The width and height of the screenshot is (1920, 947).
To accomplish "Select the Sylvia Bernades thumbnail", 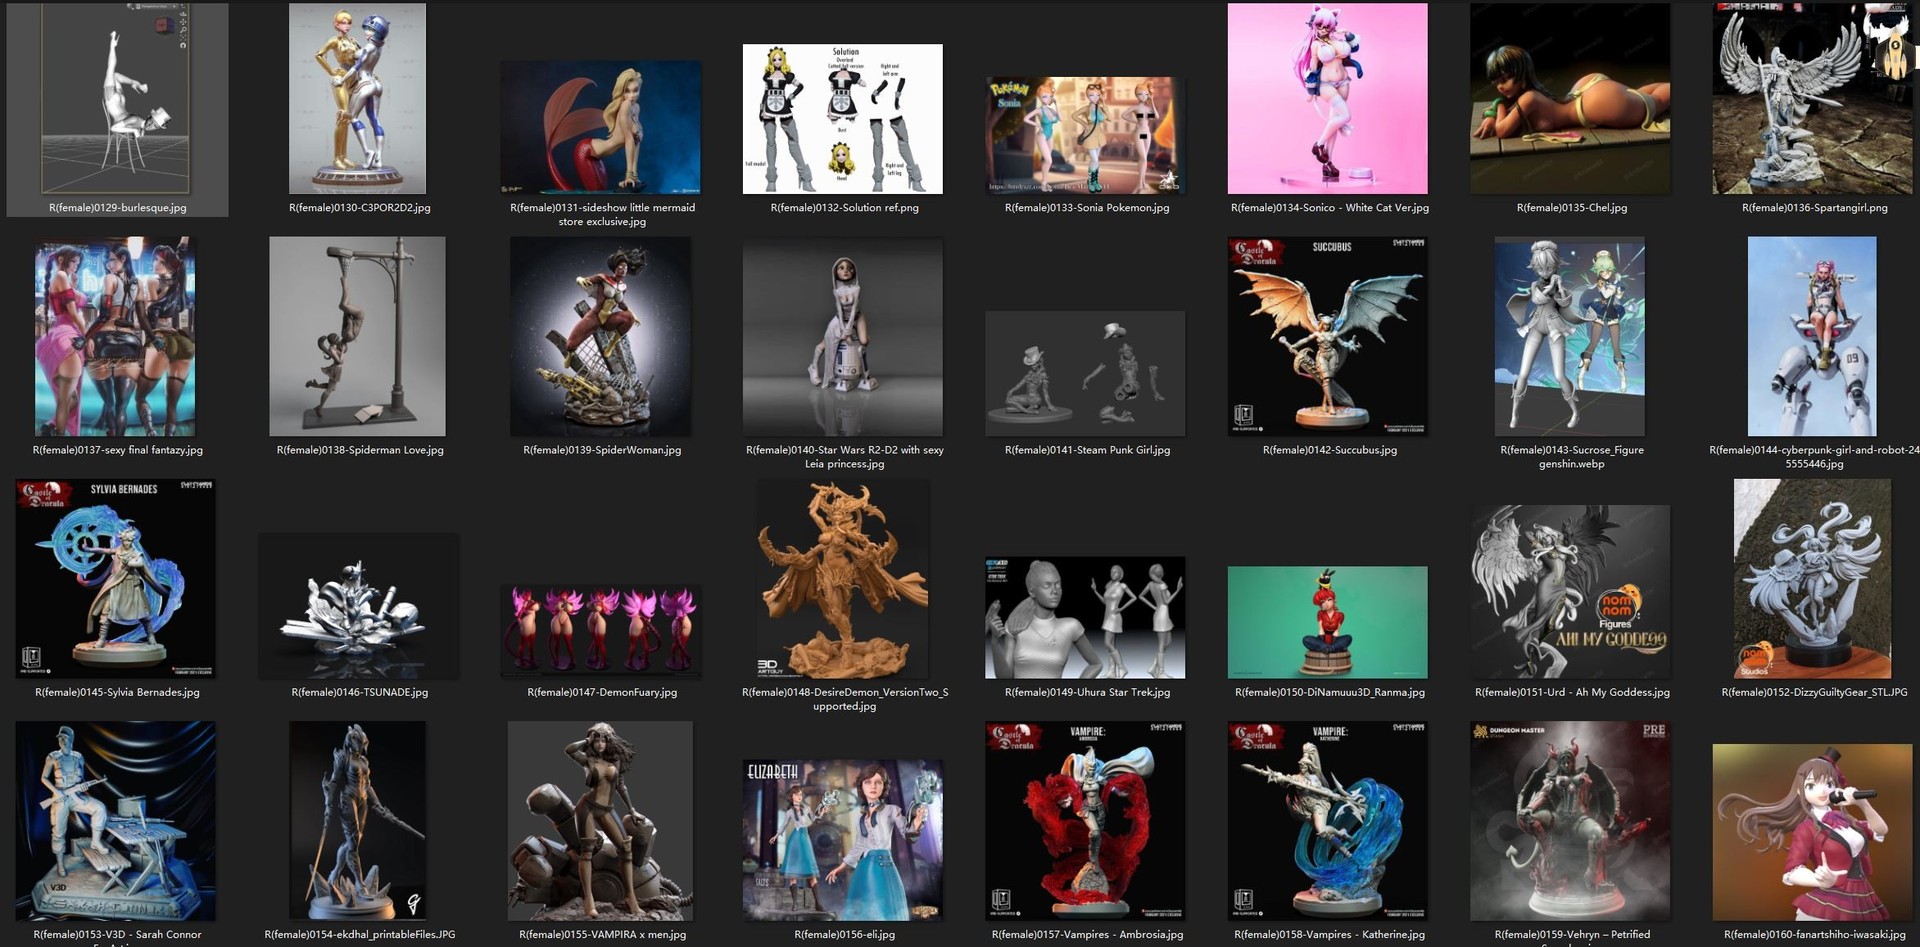I will coord(115,579).
